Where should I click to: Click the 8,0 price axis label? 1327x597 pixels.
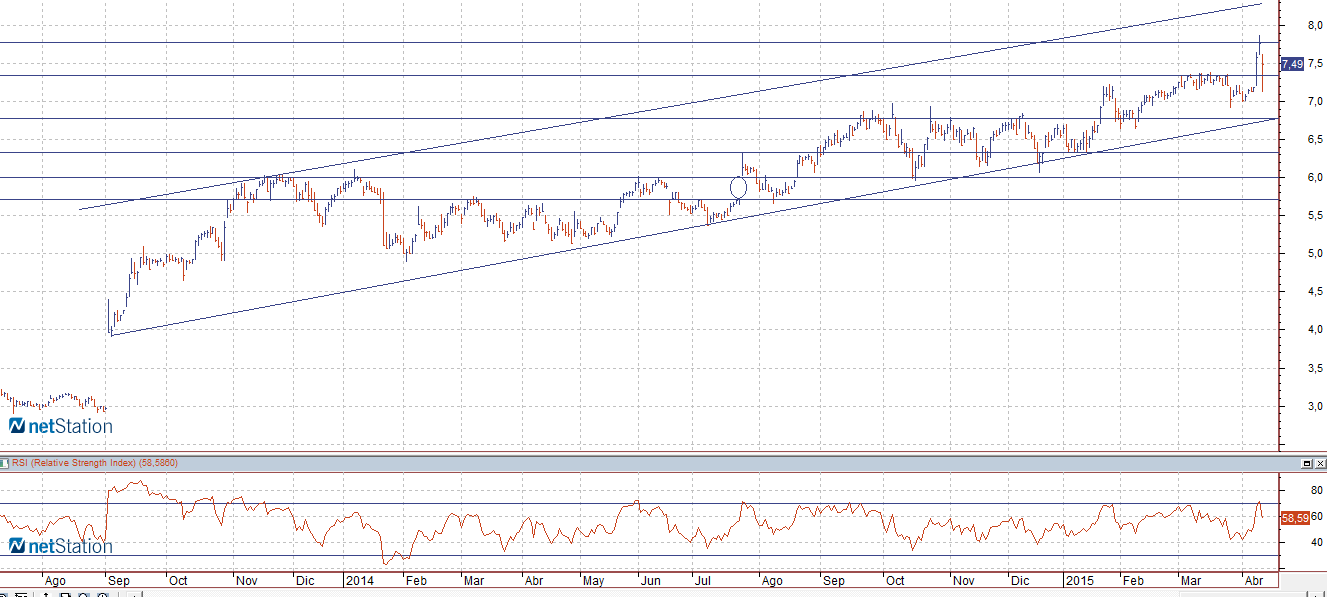coord(1316,25)
